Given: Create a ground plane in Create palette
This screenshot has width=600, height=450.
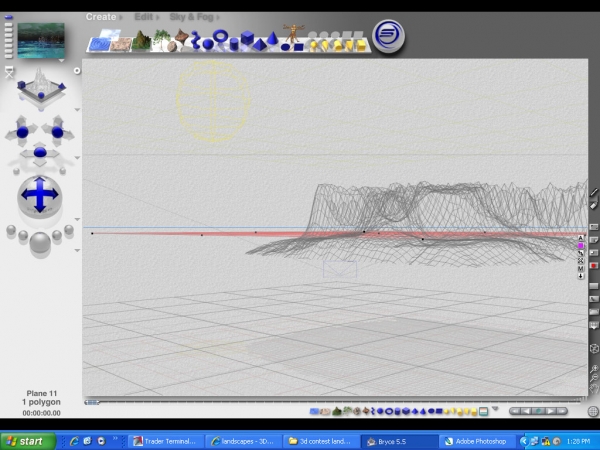Looking at the screenshot, I should (121, 44).
